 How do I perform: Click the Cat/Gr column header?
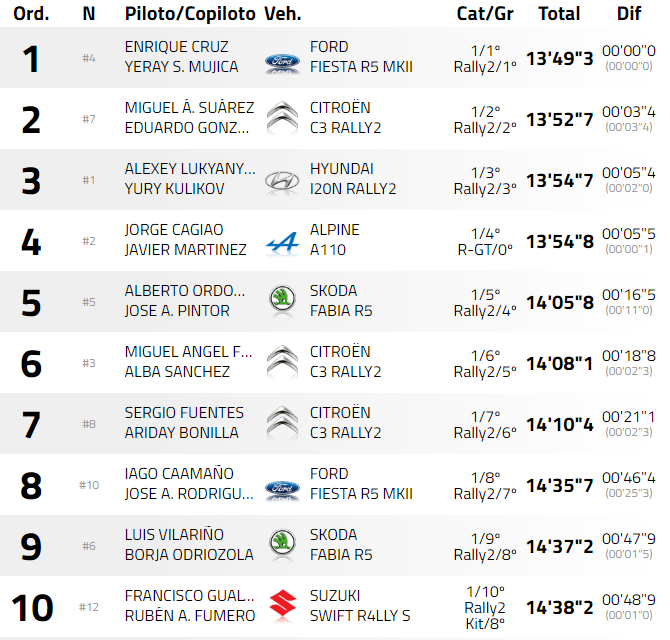click(485, 14)
